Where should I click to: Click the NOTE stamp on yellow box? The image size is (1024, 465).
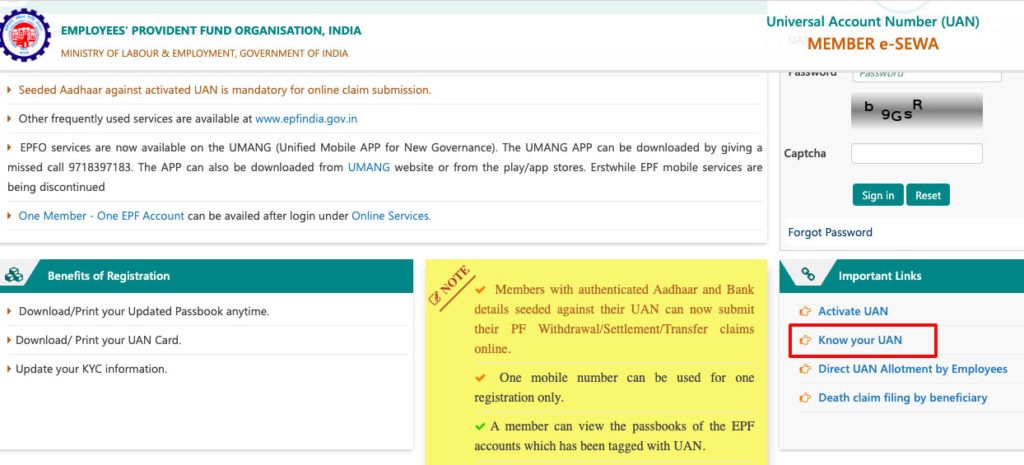tap(451, 287)
